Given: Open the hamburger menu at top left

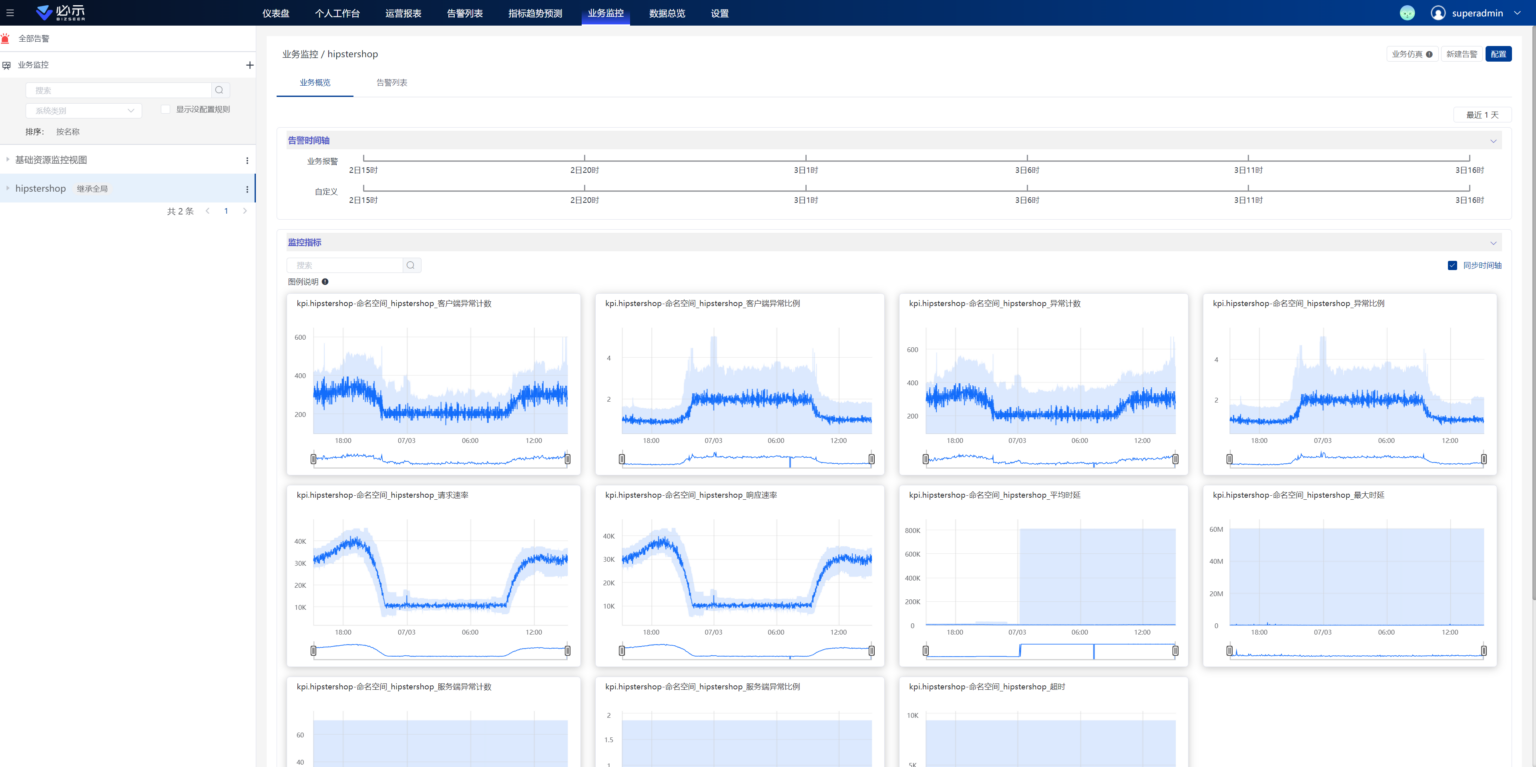Looking at the screenshot, I should pos(12,13).
